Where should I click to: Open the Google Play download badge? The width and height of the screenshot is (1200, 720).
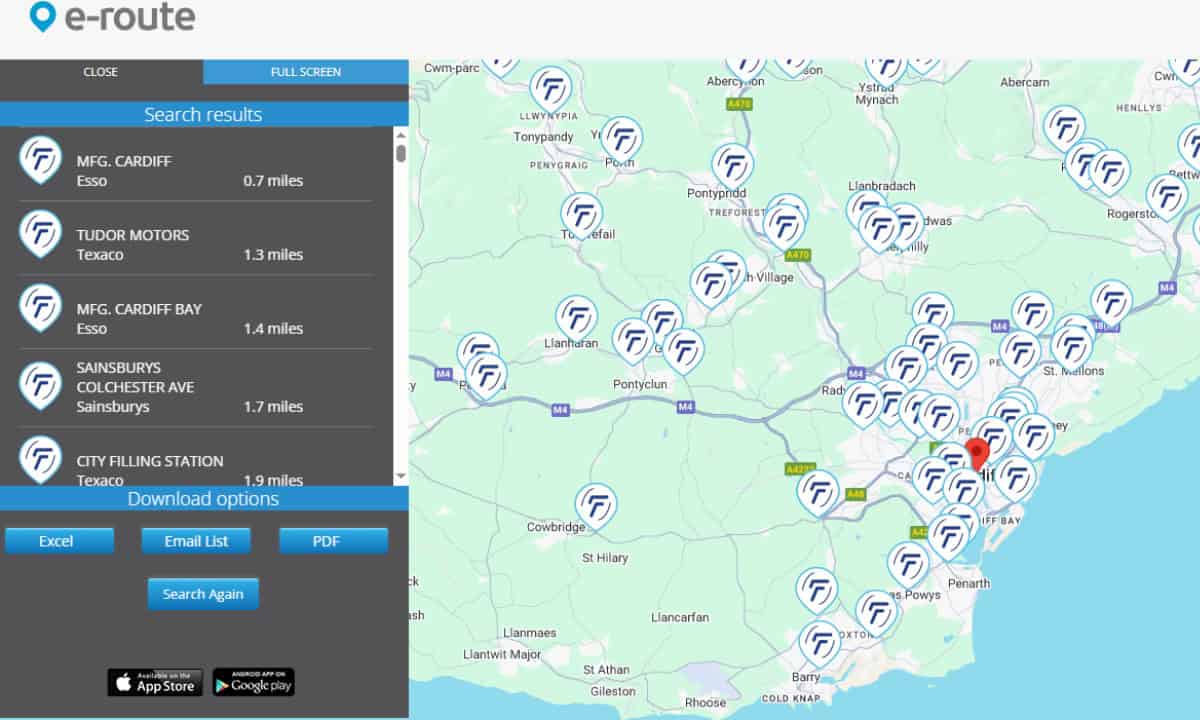[253, 682]
